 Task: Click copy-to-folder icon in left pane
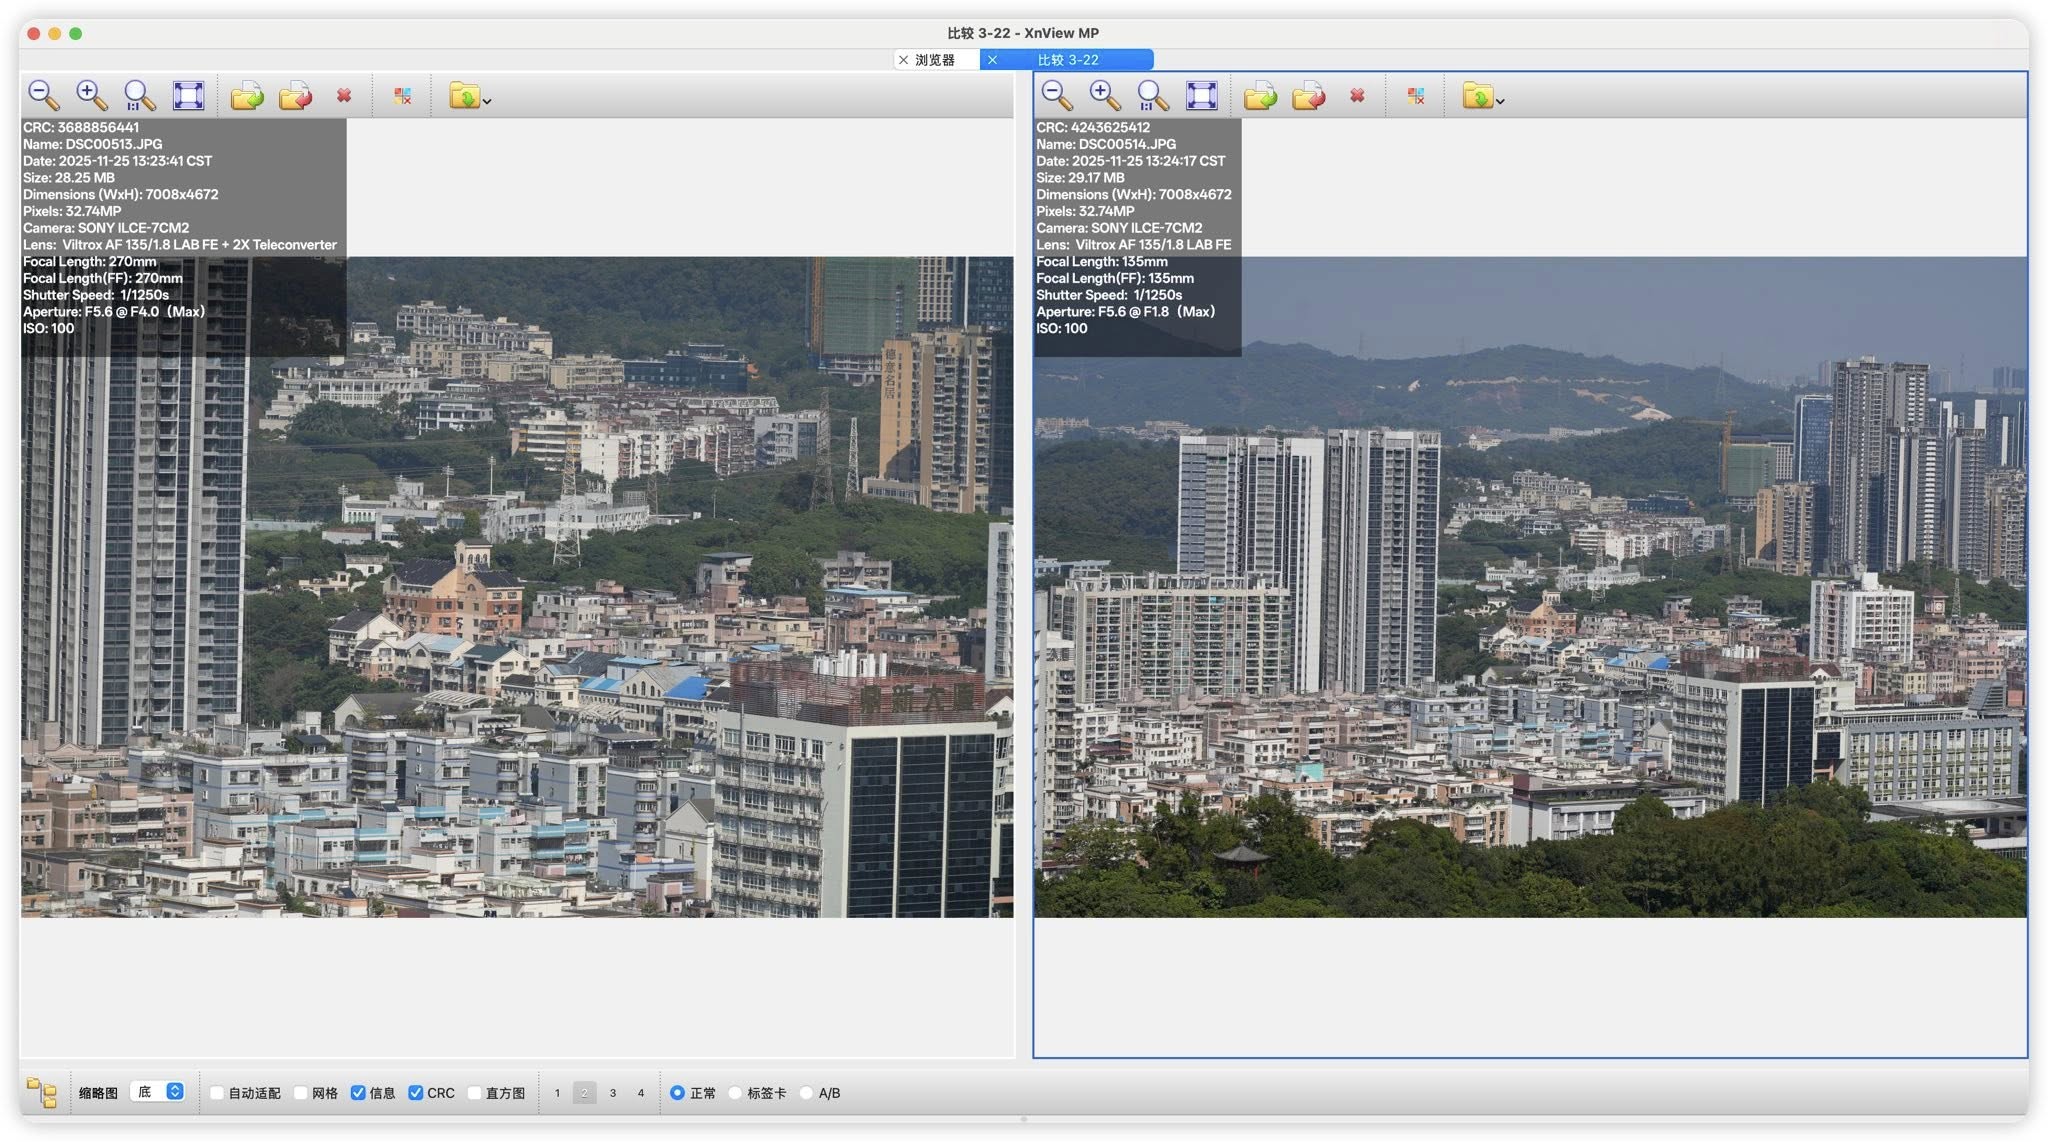(247, 96)
